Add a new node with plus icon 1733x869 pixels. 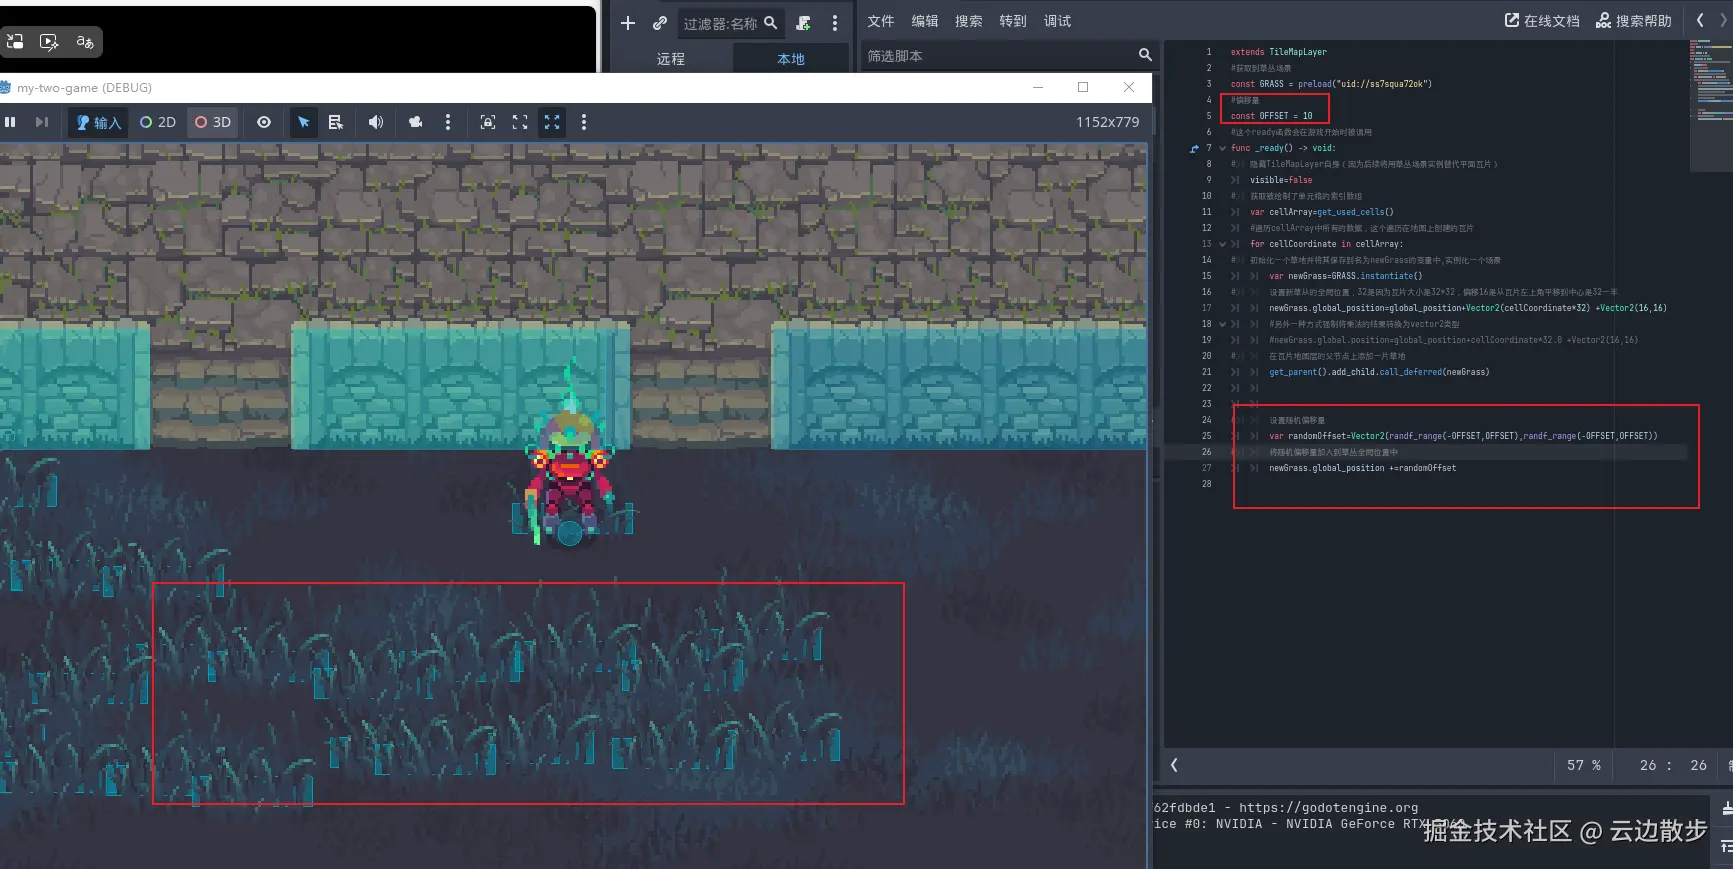coord(628,23)
